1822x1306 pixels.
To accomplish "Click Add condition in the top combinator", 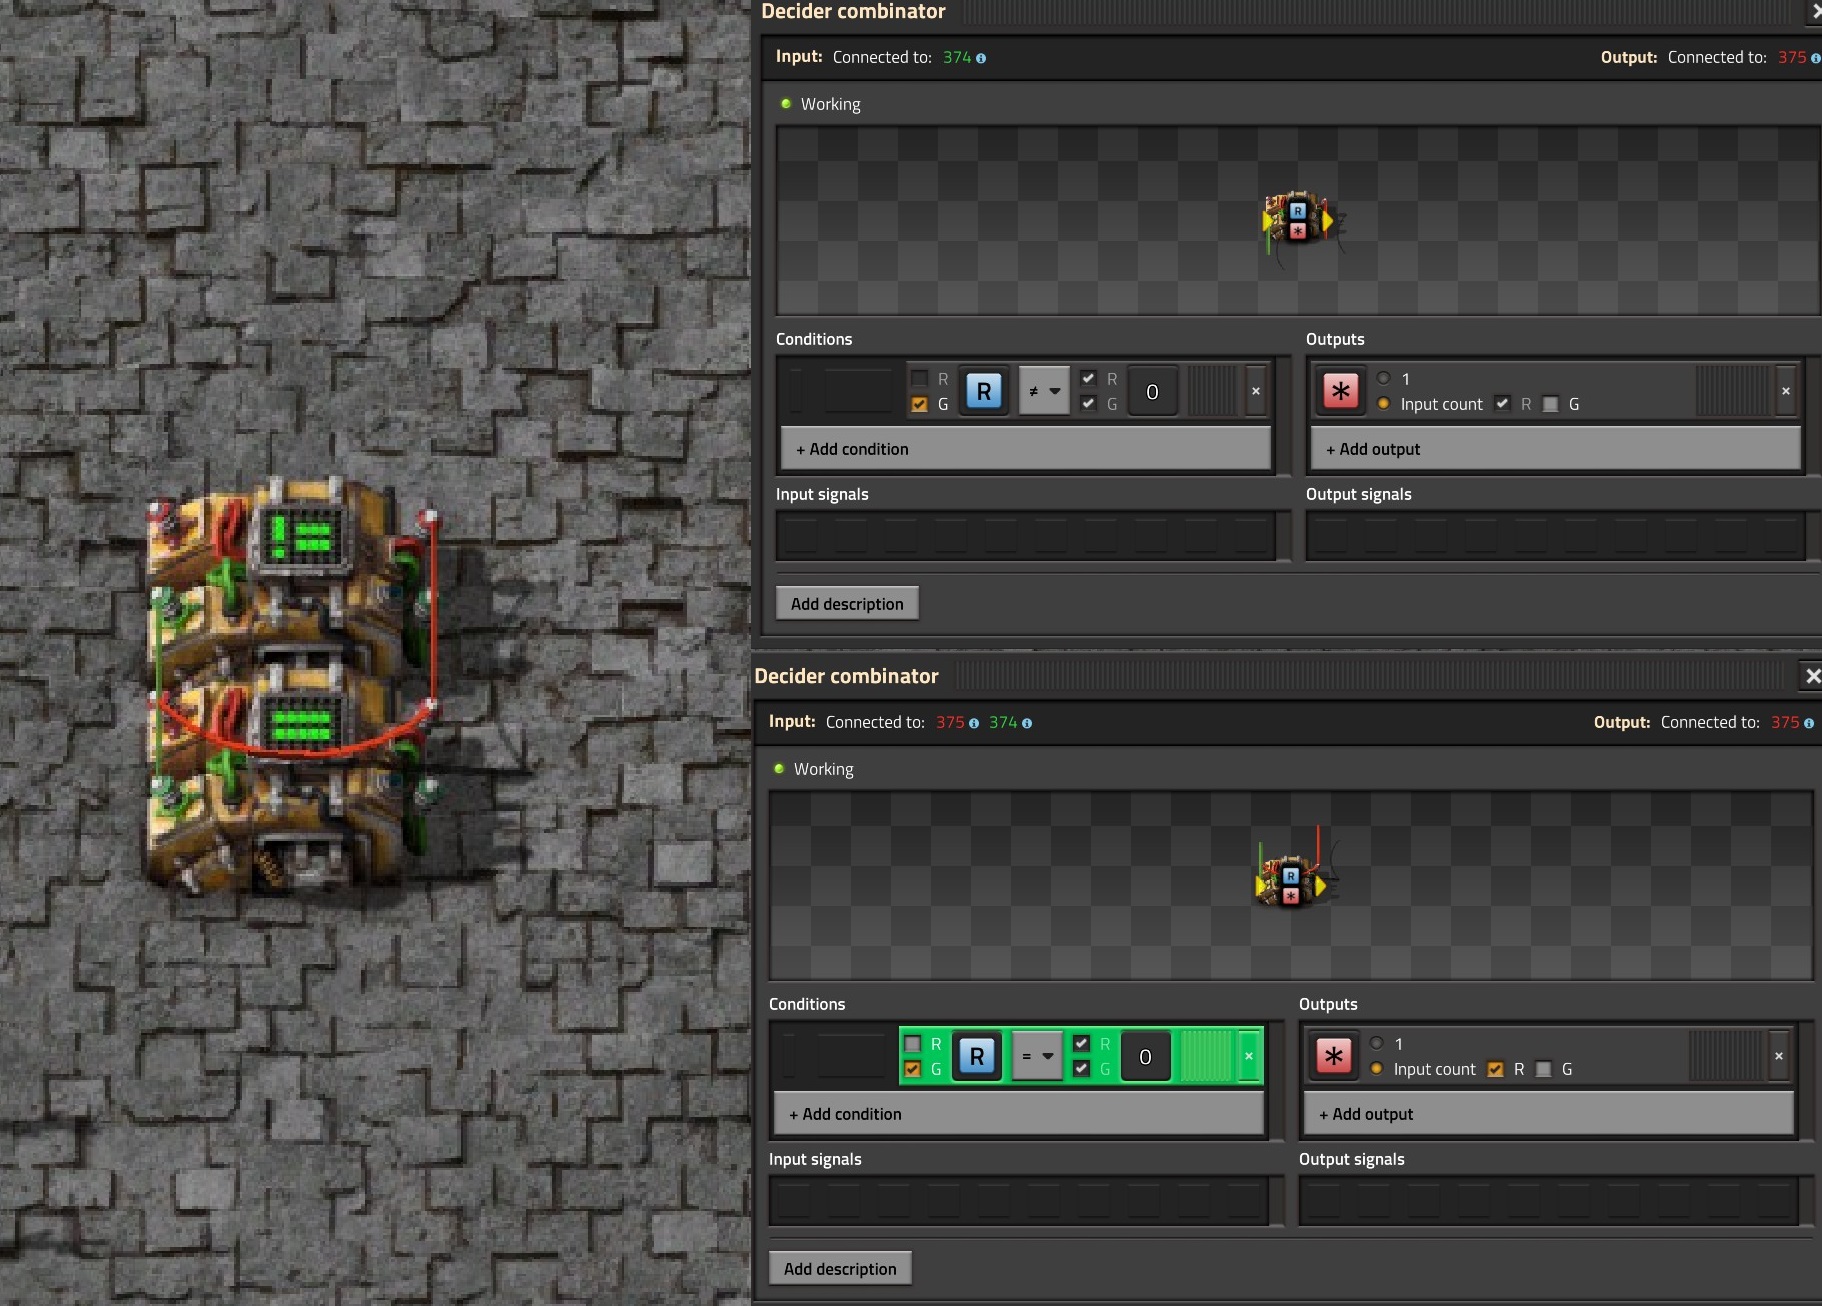I will click(x=1026, y=449).
